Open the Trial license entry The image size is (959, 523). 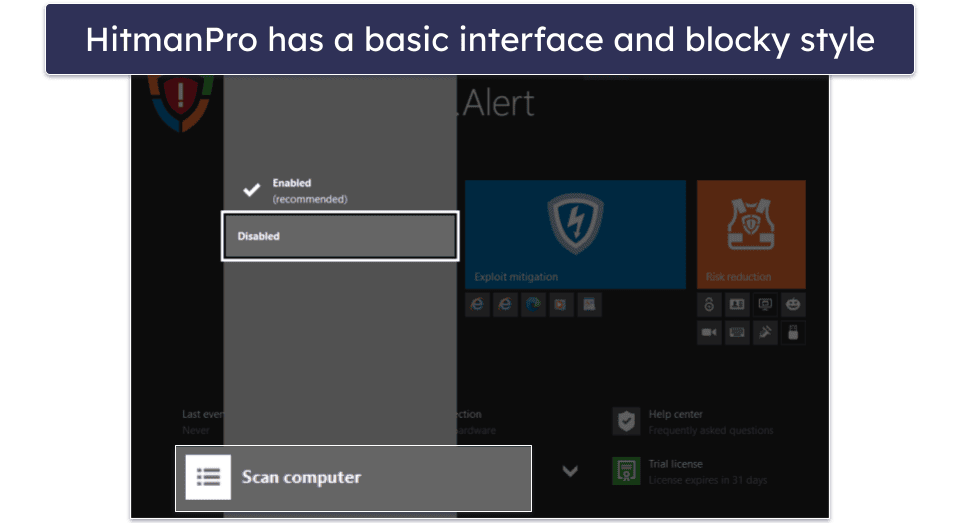(690, 472)
